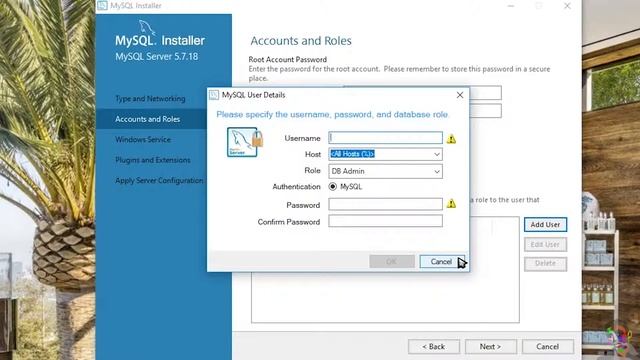Click the 'MySQL Server 5.7.18' text
This screenshot has width=640, height=360.
coord(157,56)
